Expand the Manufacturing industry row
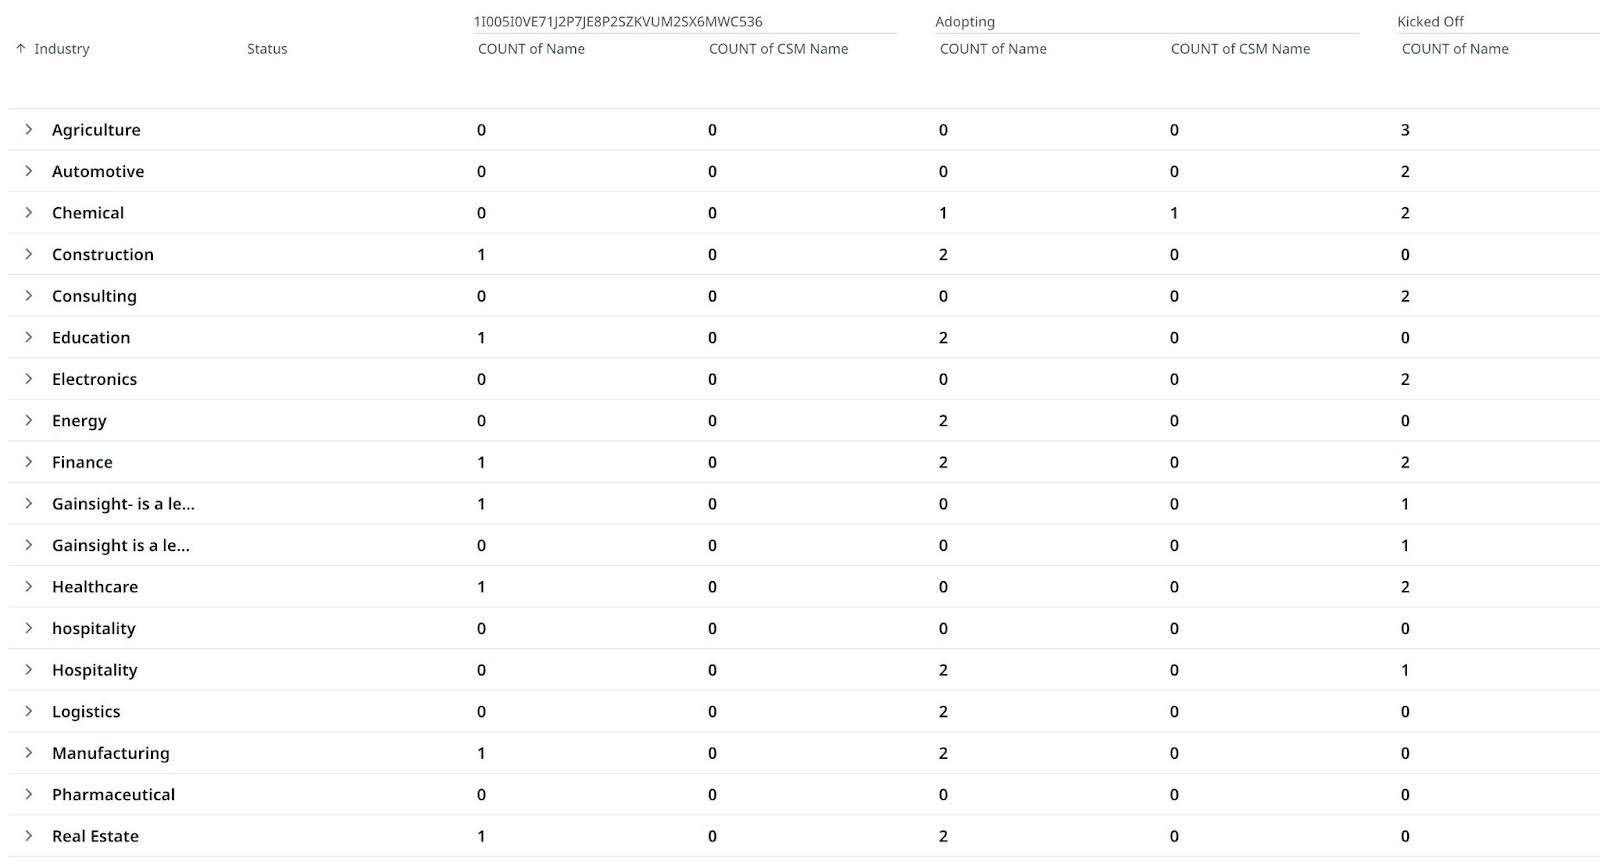This screenshot has width=1600, height=862. pos(29,752)
